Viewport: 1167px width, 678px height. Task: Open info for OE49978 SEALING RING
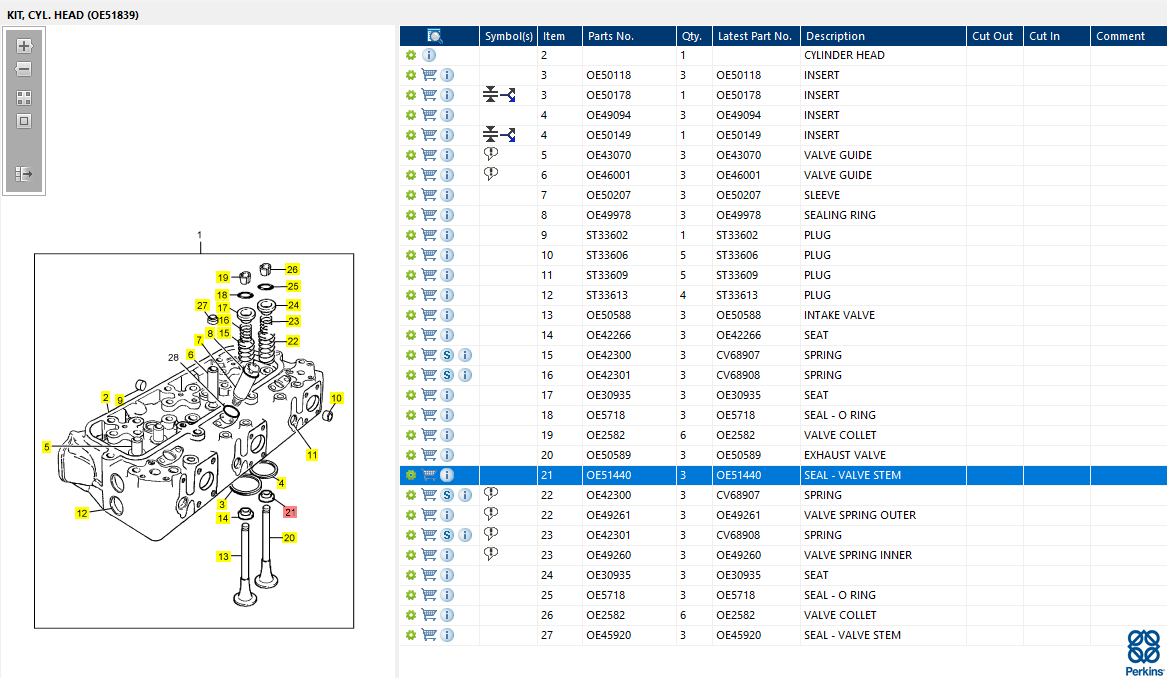(447, 215)
